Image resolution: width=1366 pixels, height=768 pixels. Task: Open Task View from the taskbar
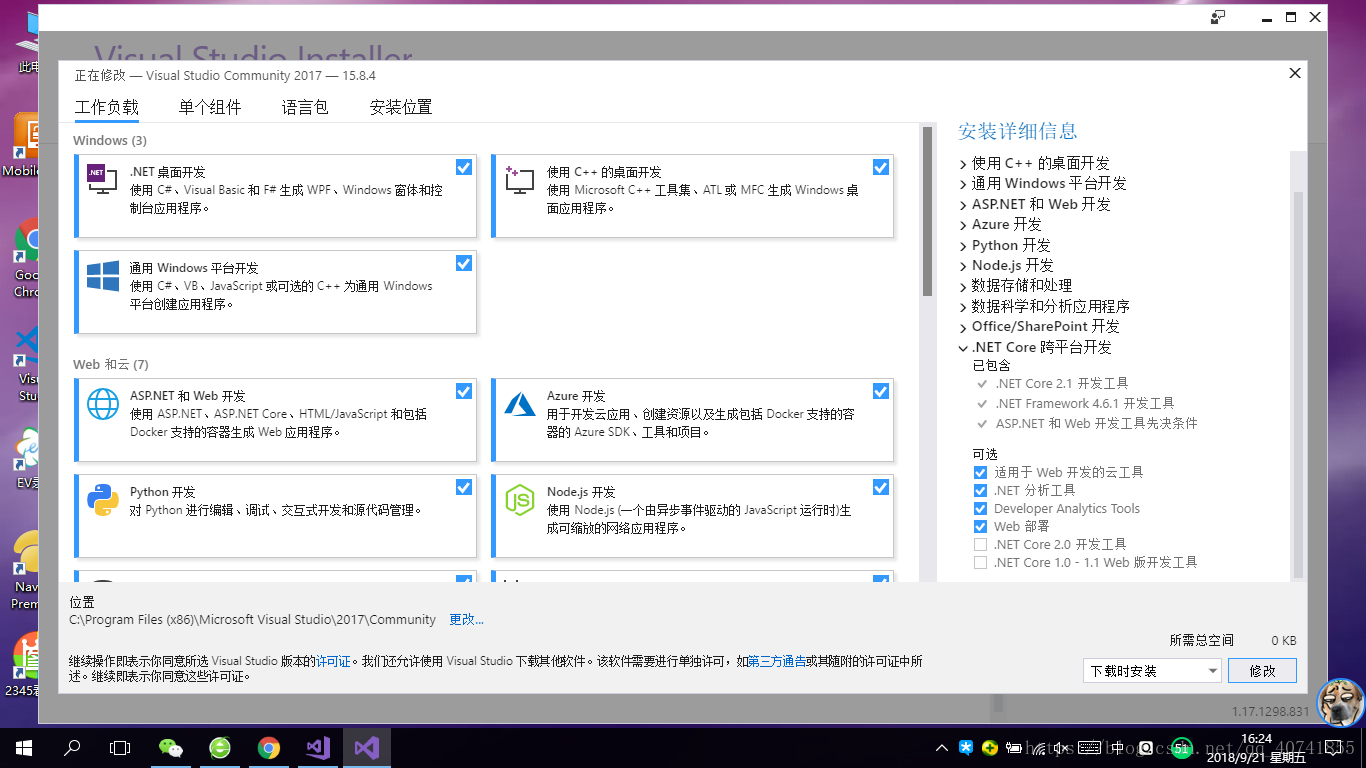(x=120, y=747)
